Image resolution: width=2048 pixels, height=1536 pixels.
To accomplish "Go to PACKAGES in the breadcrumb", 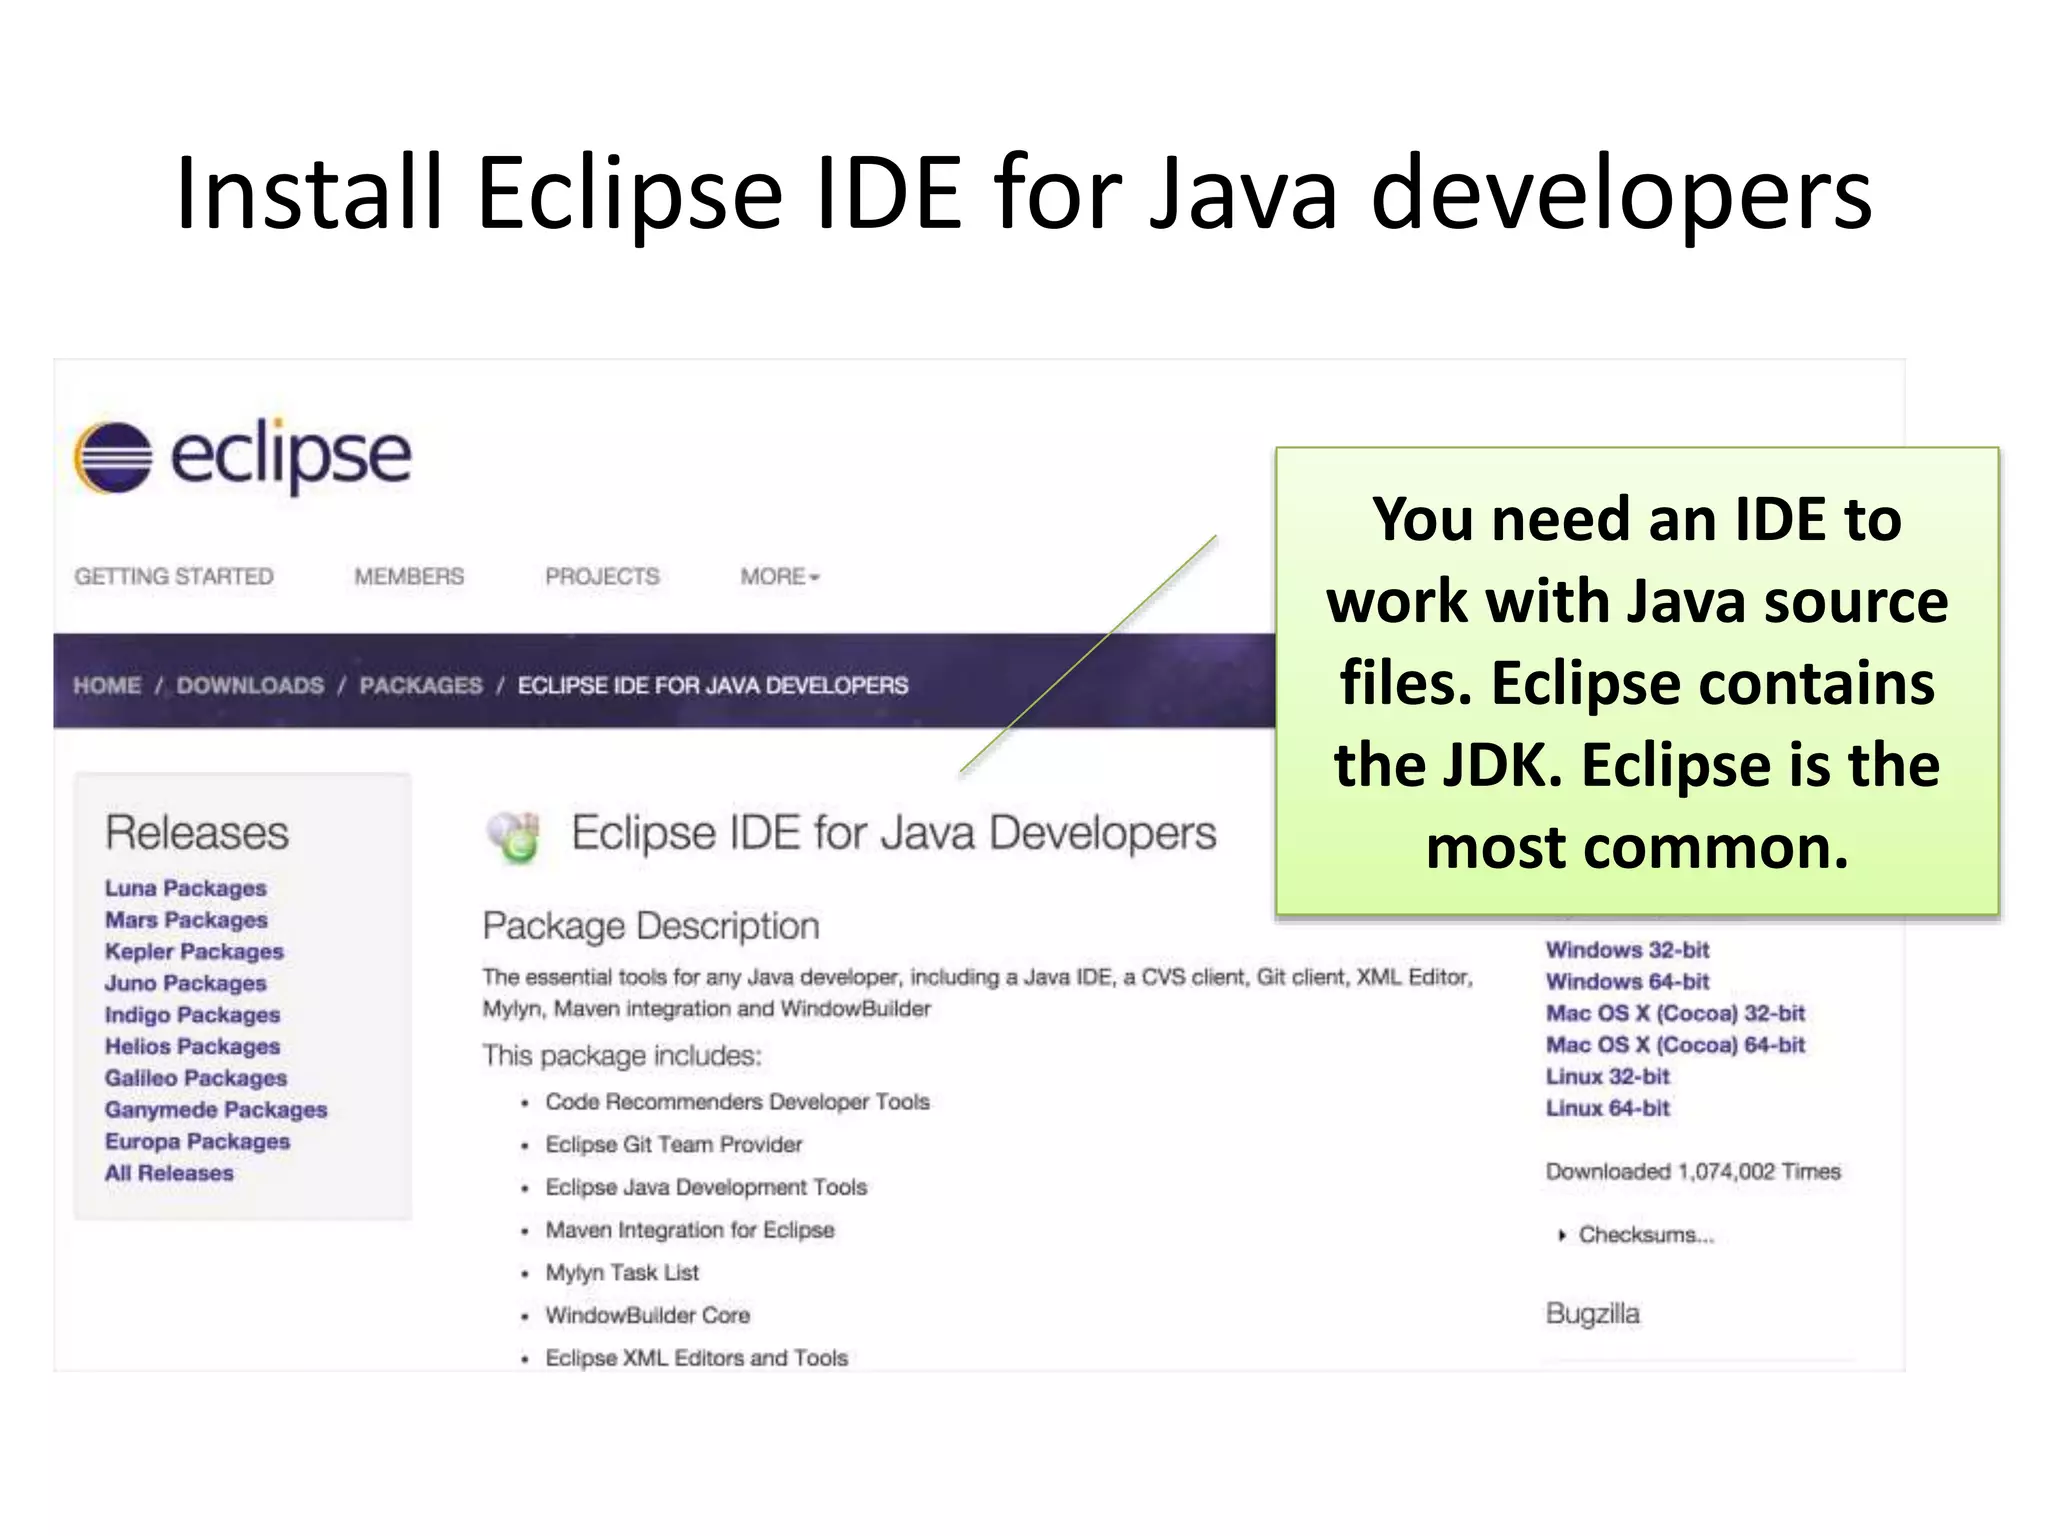I will point(421,685).
